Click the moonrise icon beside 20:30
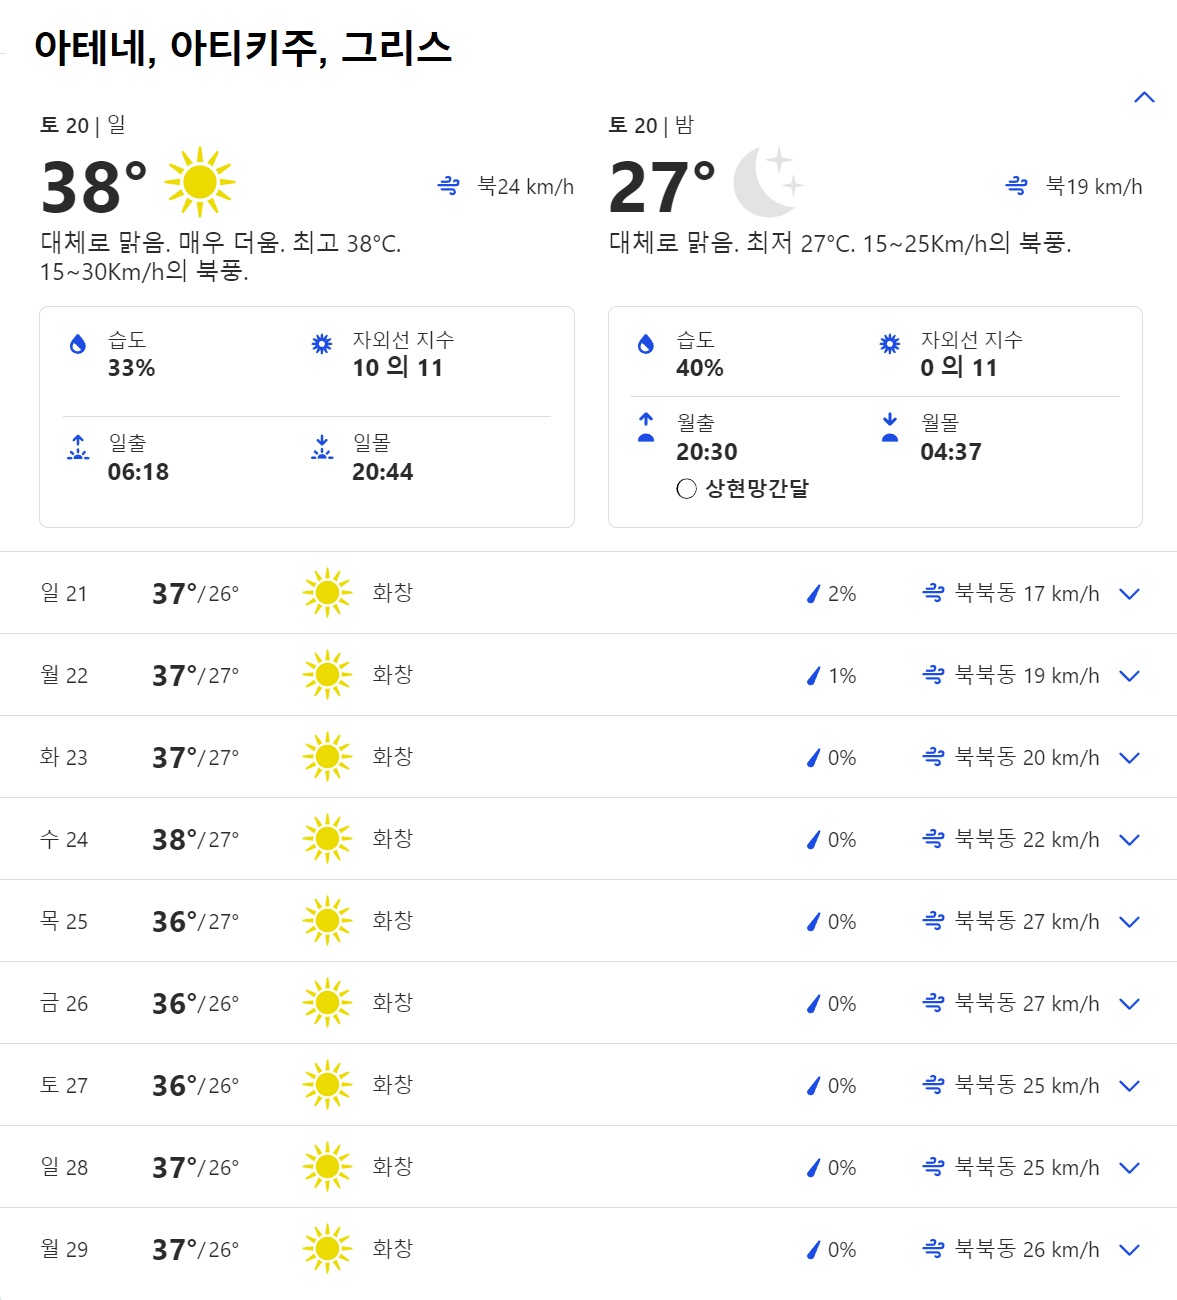This screenshot has height=1300, width=1177. (646, 428)
